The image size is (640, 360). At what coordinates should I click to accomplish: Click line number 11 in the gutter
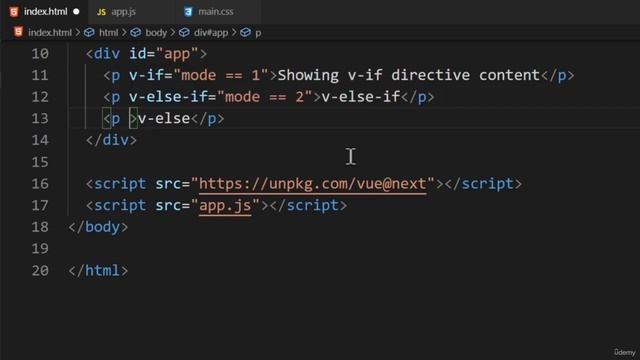point(40,76)
